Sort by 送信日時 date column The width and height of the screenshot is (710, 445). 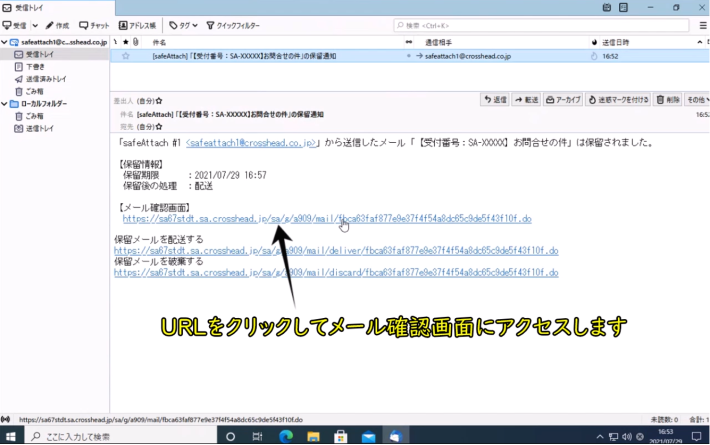615,43
